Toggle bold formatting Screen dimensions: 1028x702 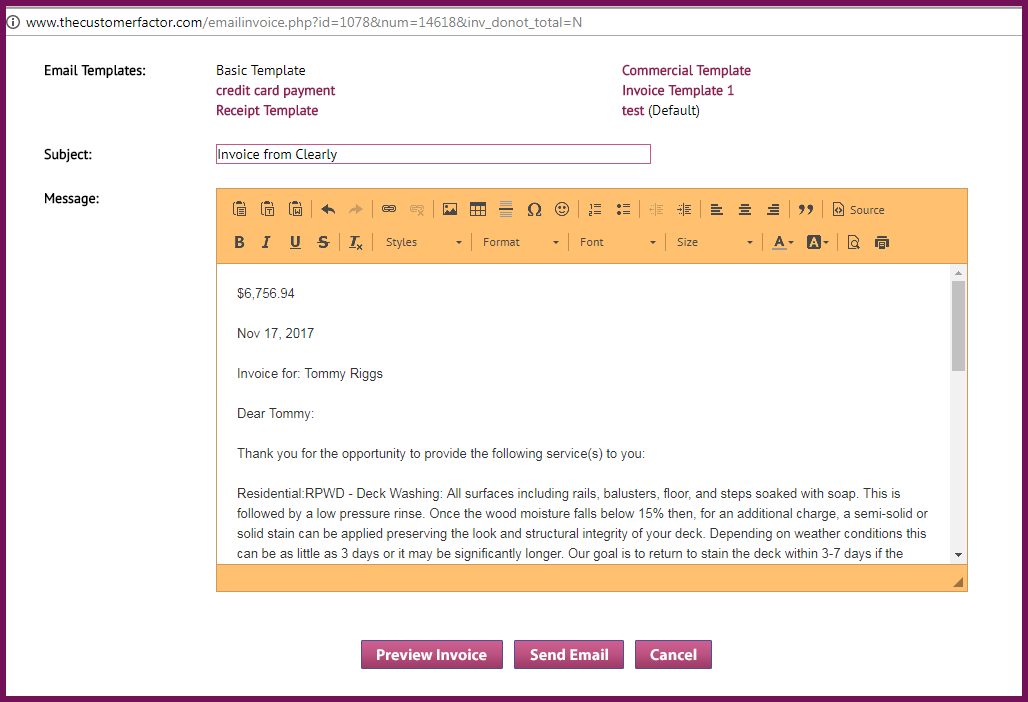click(x=239, y=241)
